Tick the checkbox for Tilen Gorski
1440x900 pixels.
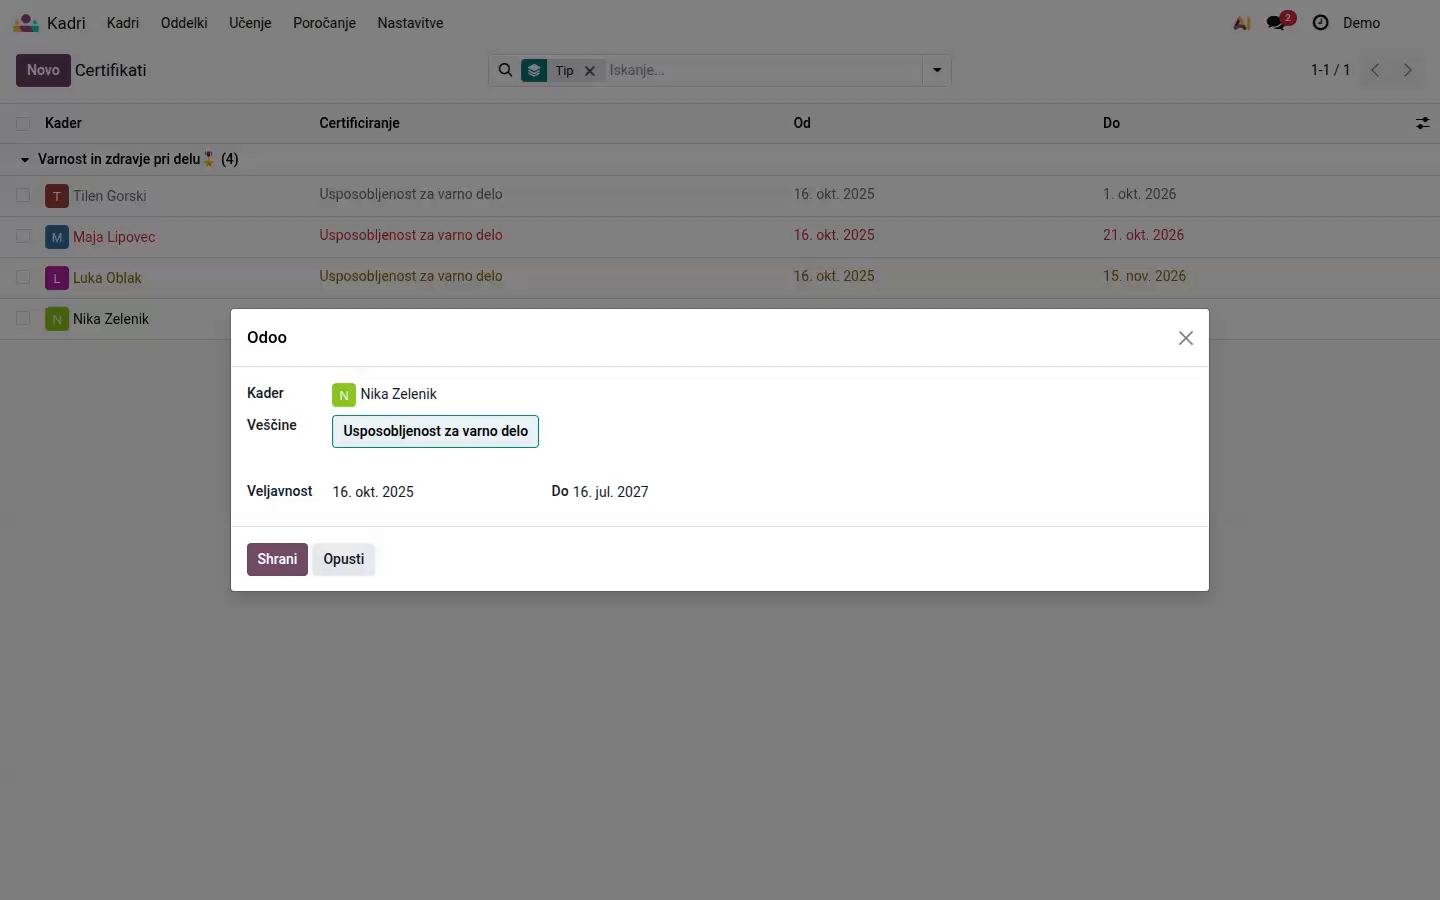click(x=23, y=195)
